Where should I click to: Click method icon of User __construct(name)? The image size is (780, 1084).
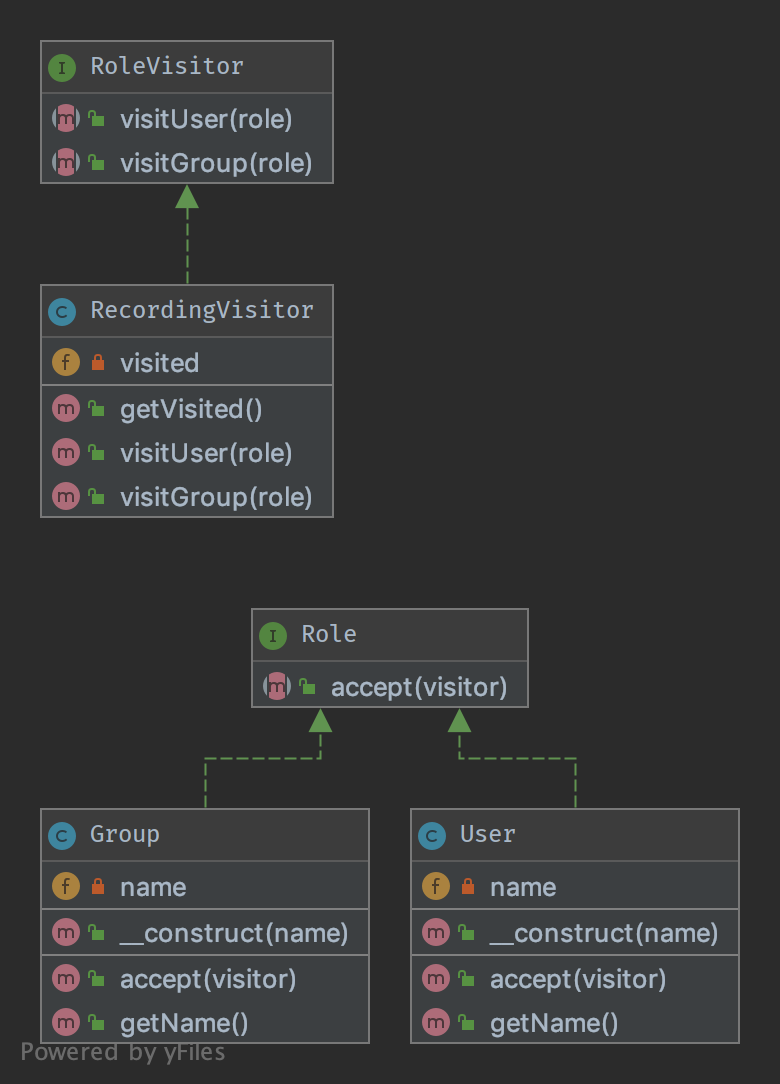point(436,933)
